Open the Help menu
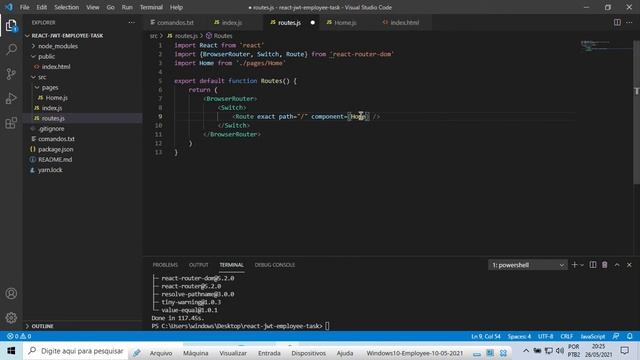The height and width of the screenshot is (360, 640). click(176, 7)
